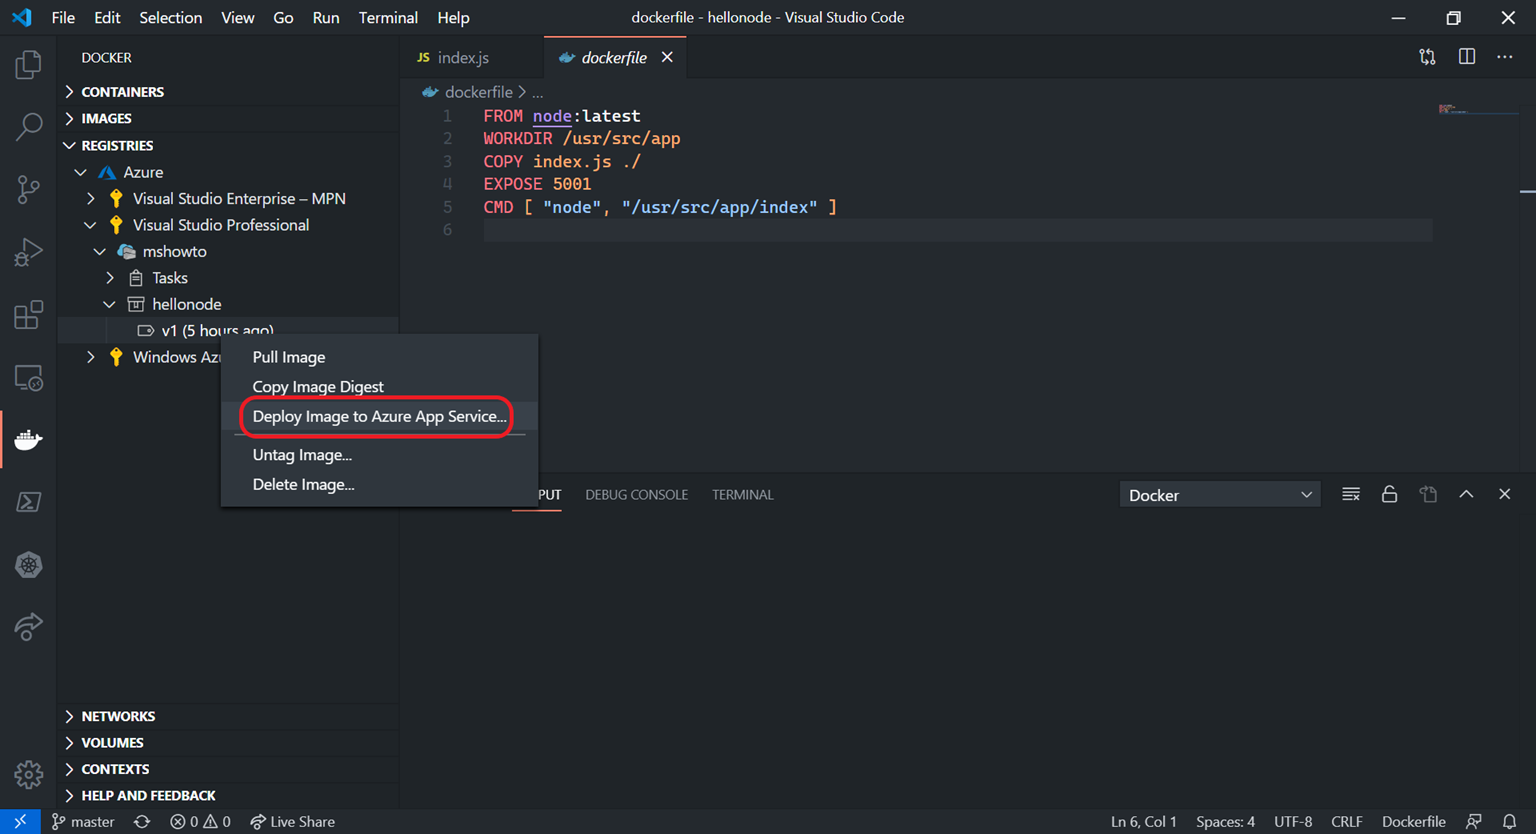The height and width of the screenshot is (834, 1536).
Task: Collapse Visual Studio Professional subscription
Action: pos(91,225)
